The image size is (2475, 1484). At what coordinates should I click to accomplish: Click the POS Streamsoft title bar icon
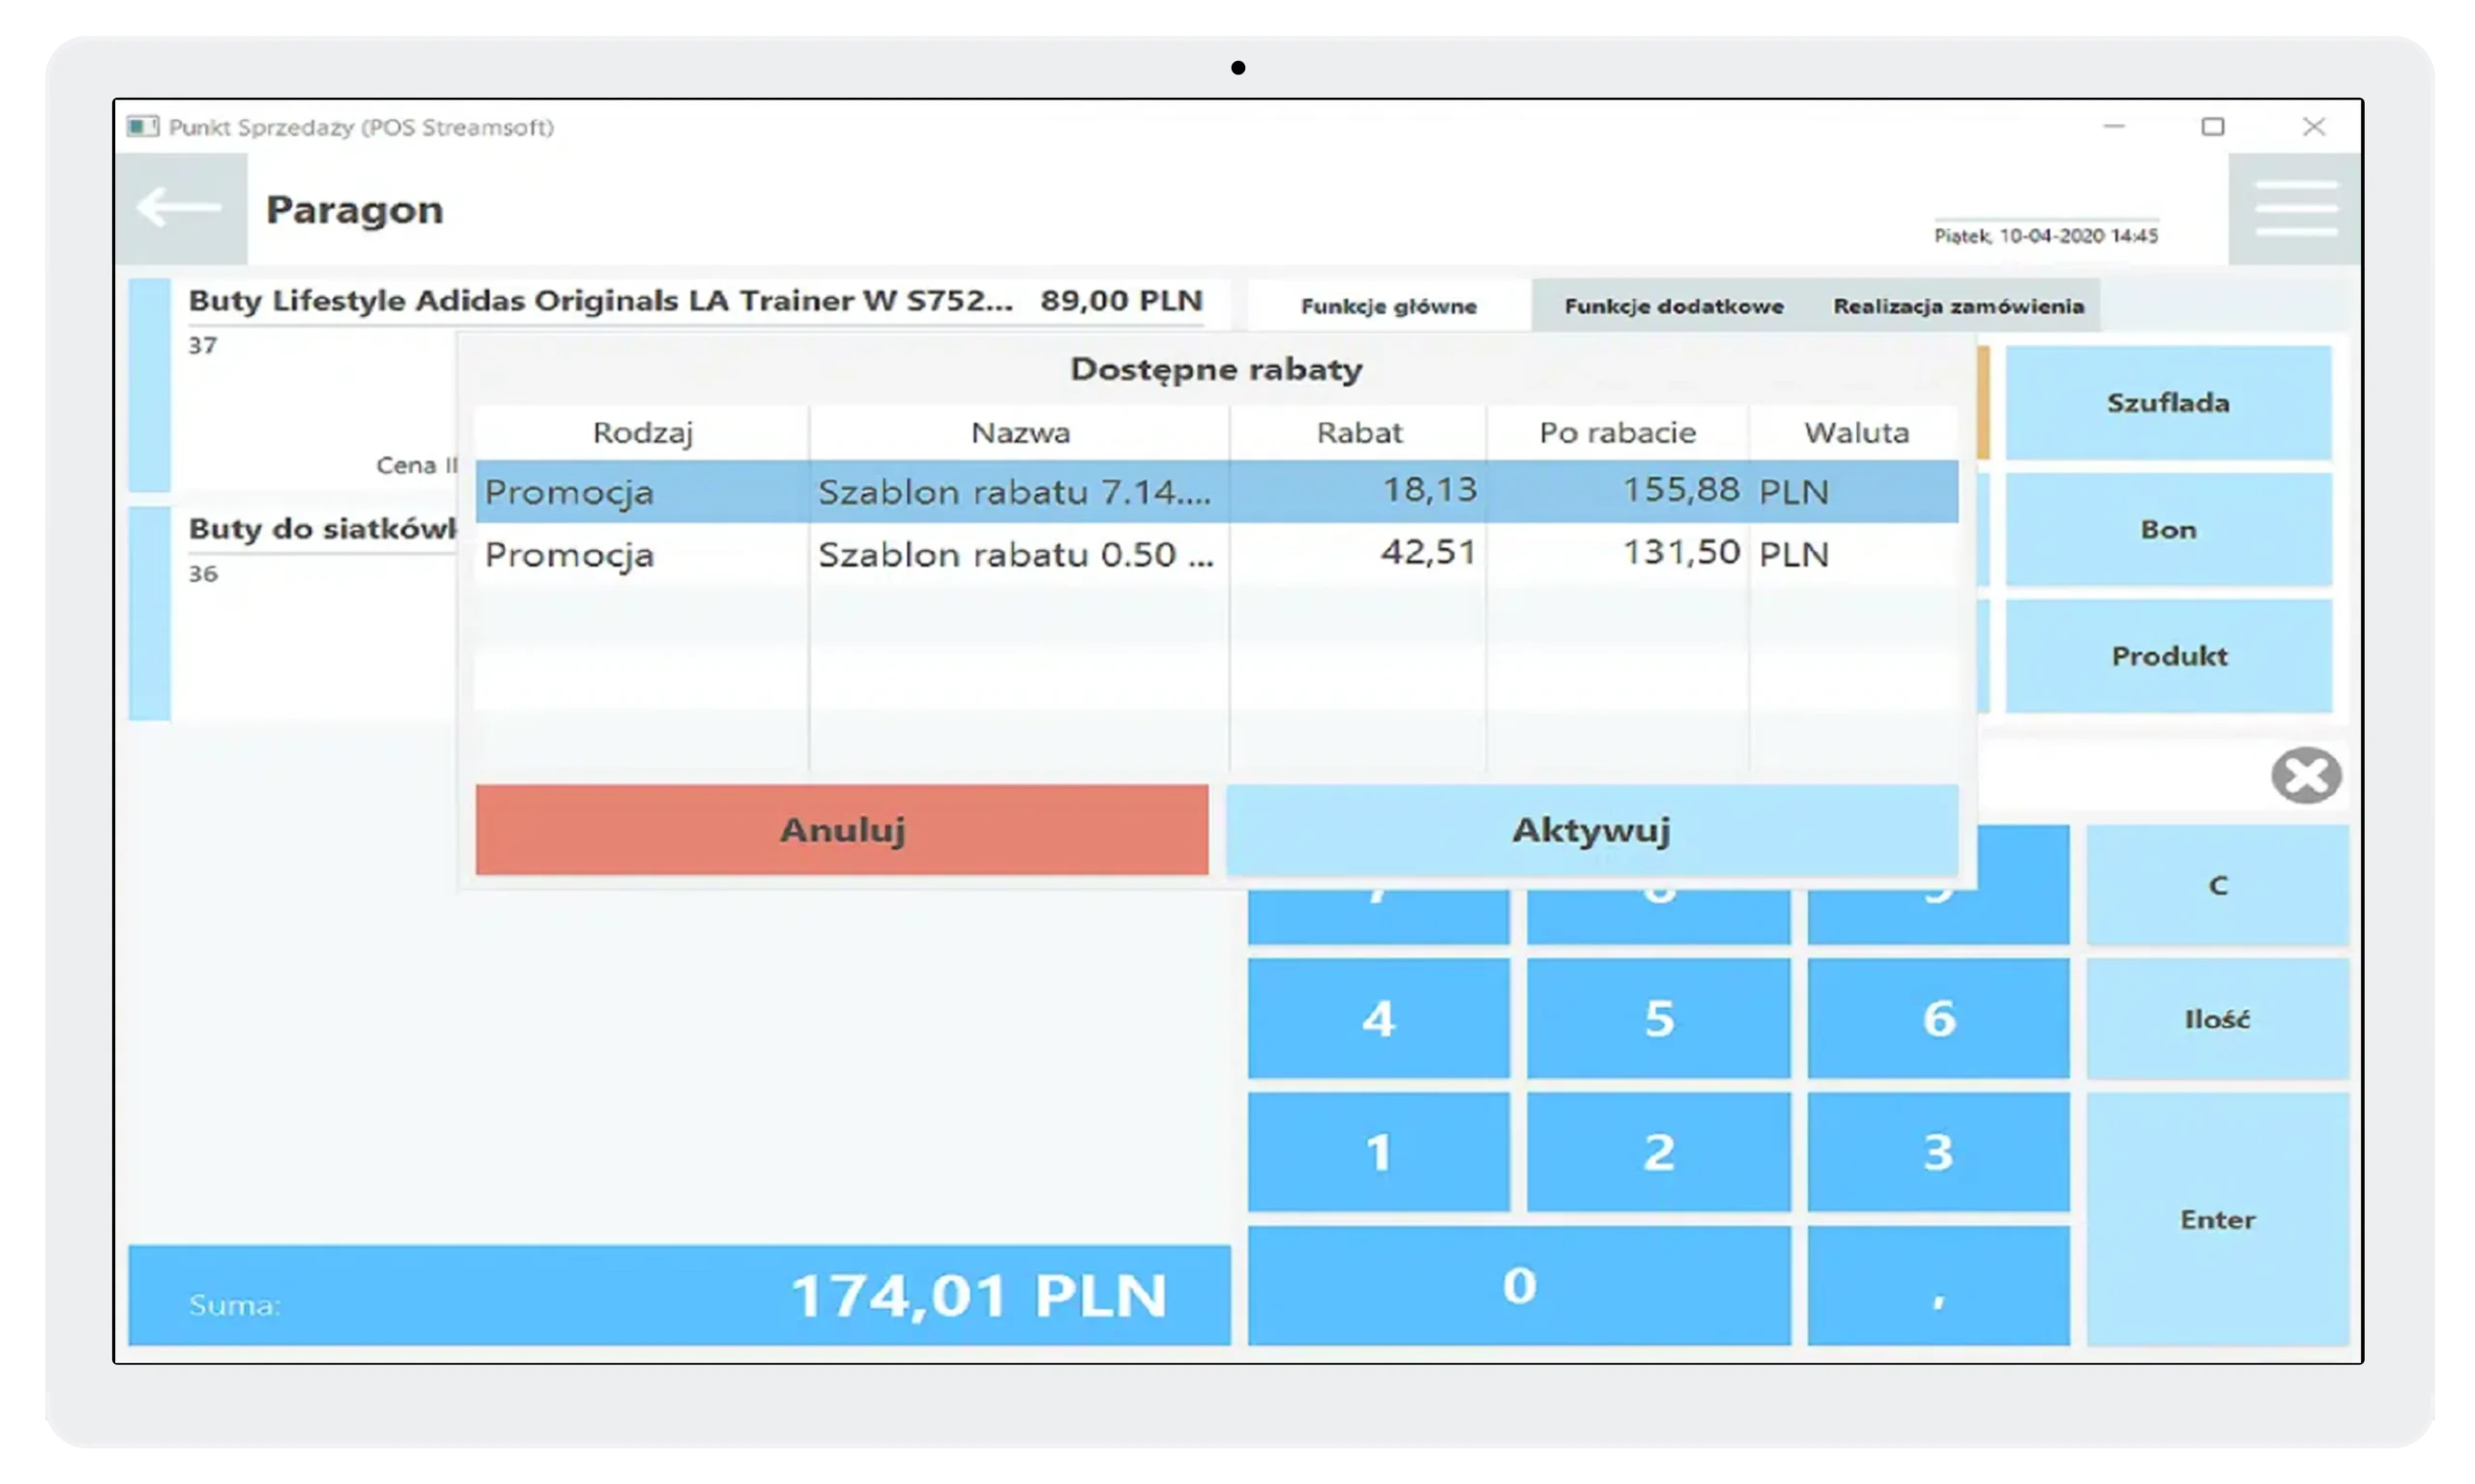(x=142, y=127)
